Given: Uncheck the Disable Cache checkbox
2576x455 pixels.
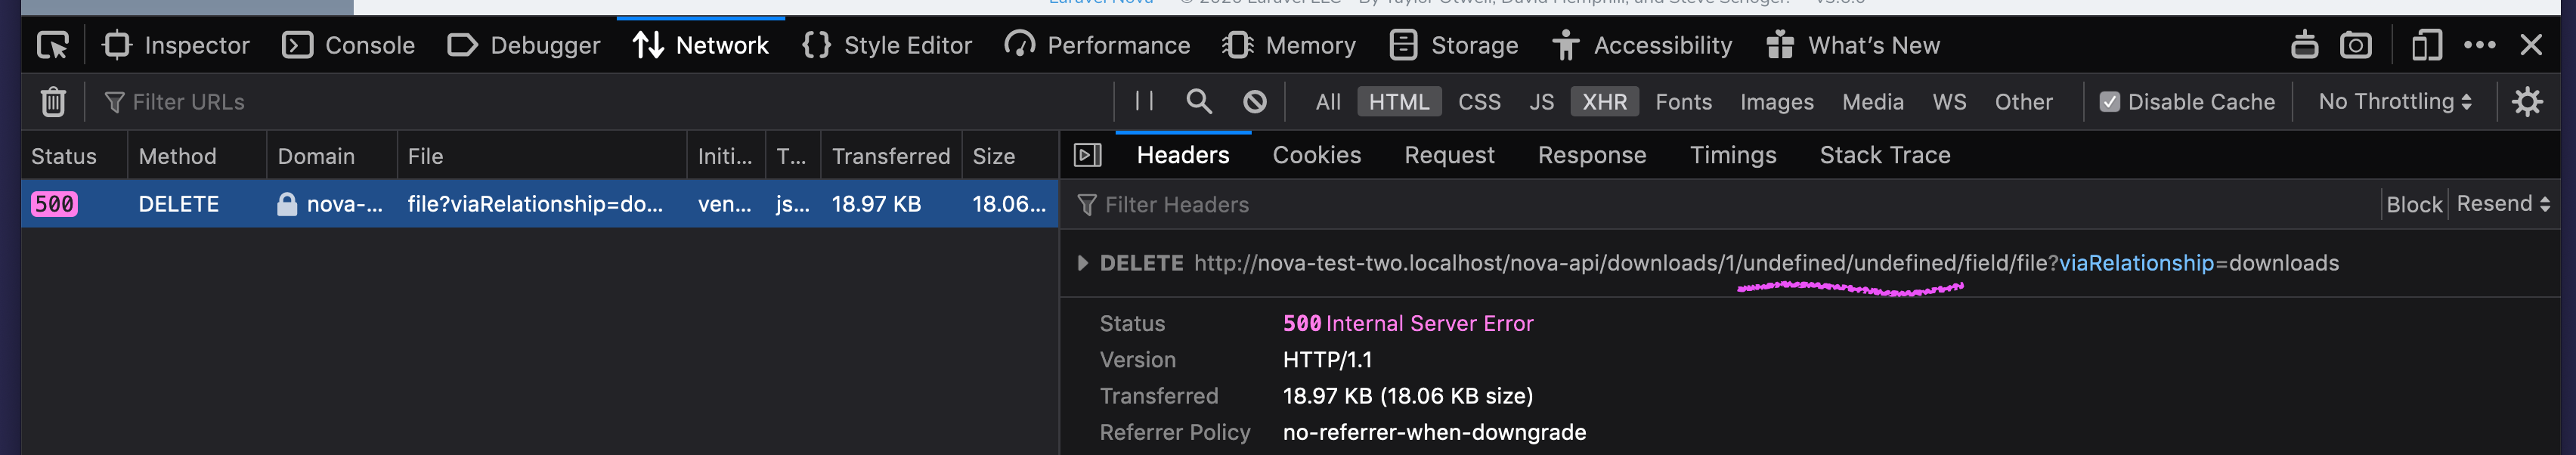Looking at the screenshot, I should [2110, 101].
